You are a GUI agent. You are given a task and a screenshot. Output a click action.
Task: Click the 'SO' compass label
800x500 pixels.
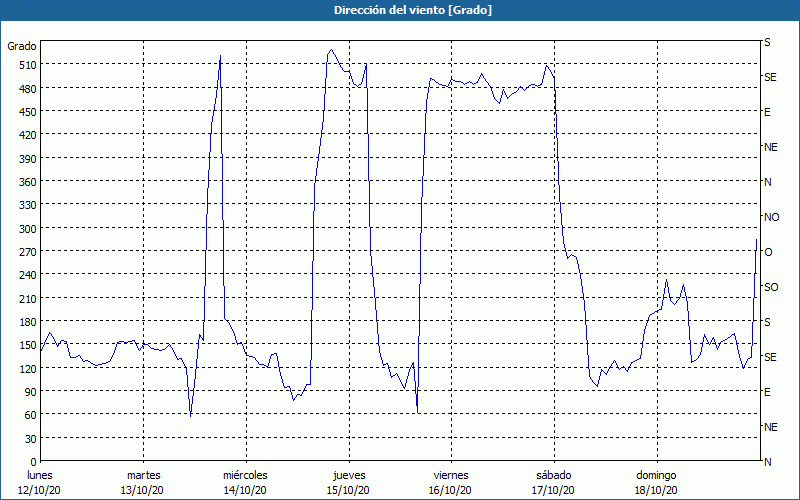point(771,287)
